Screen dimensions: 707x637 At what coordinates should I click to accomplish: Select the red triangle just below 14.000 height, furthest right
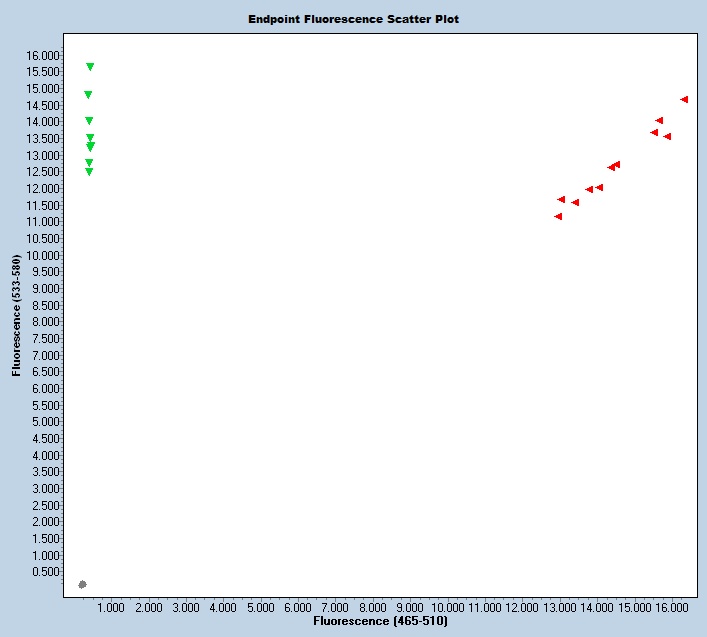(667, 136)
